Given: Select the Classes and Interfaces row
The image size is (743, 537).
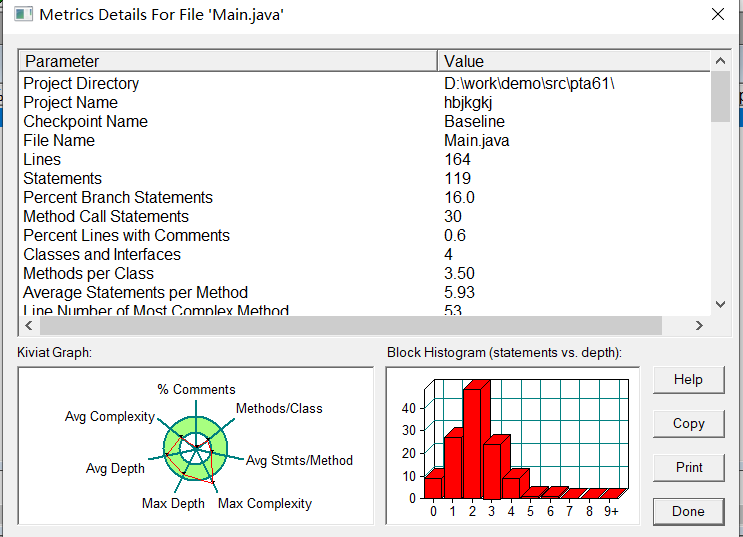Looking at the screenshot, I should [x=365, y=255].
